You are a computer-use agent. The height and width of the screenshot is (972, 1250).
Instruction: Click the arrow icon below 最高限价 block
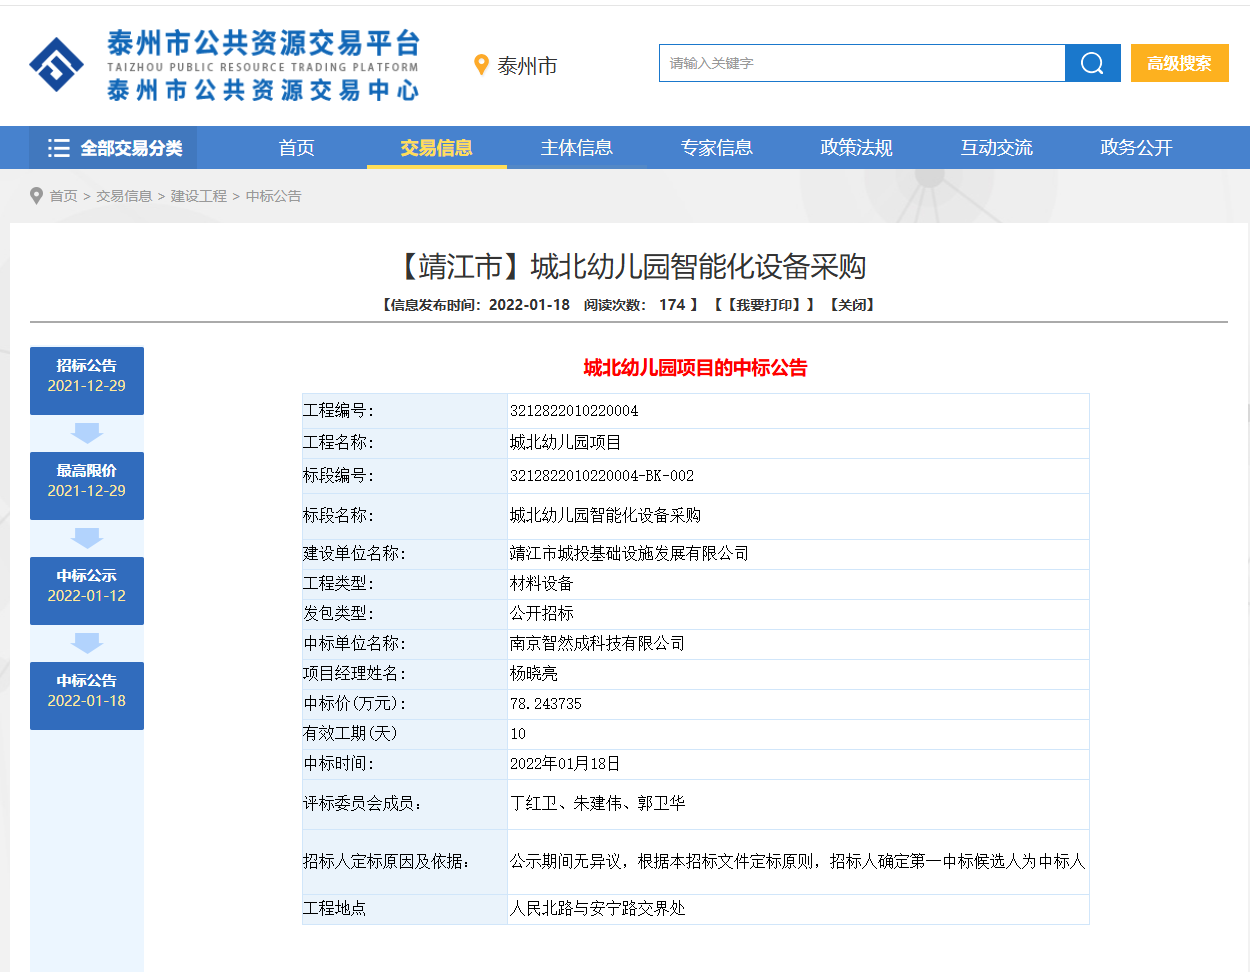[86, 537]
